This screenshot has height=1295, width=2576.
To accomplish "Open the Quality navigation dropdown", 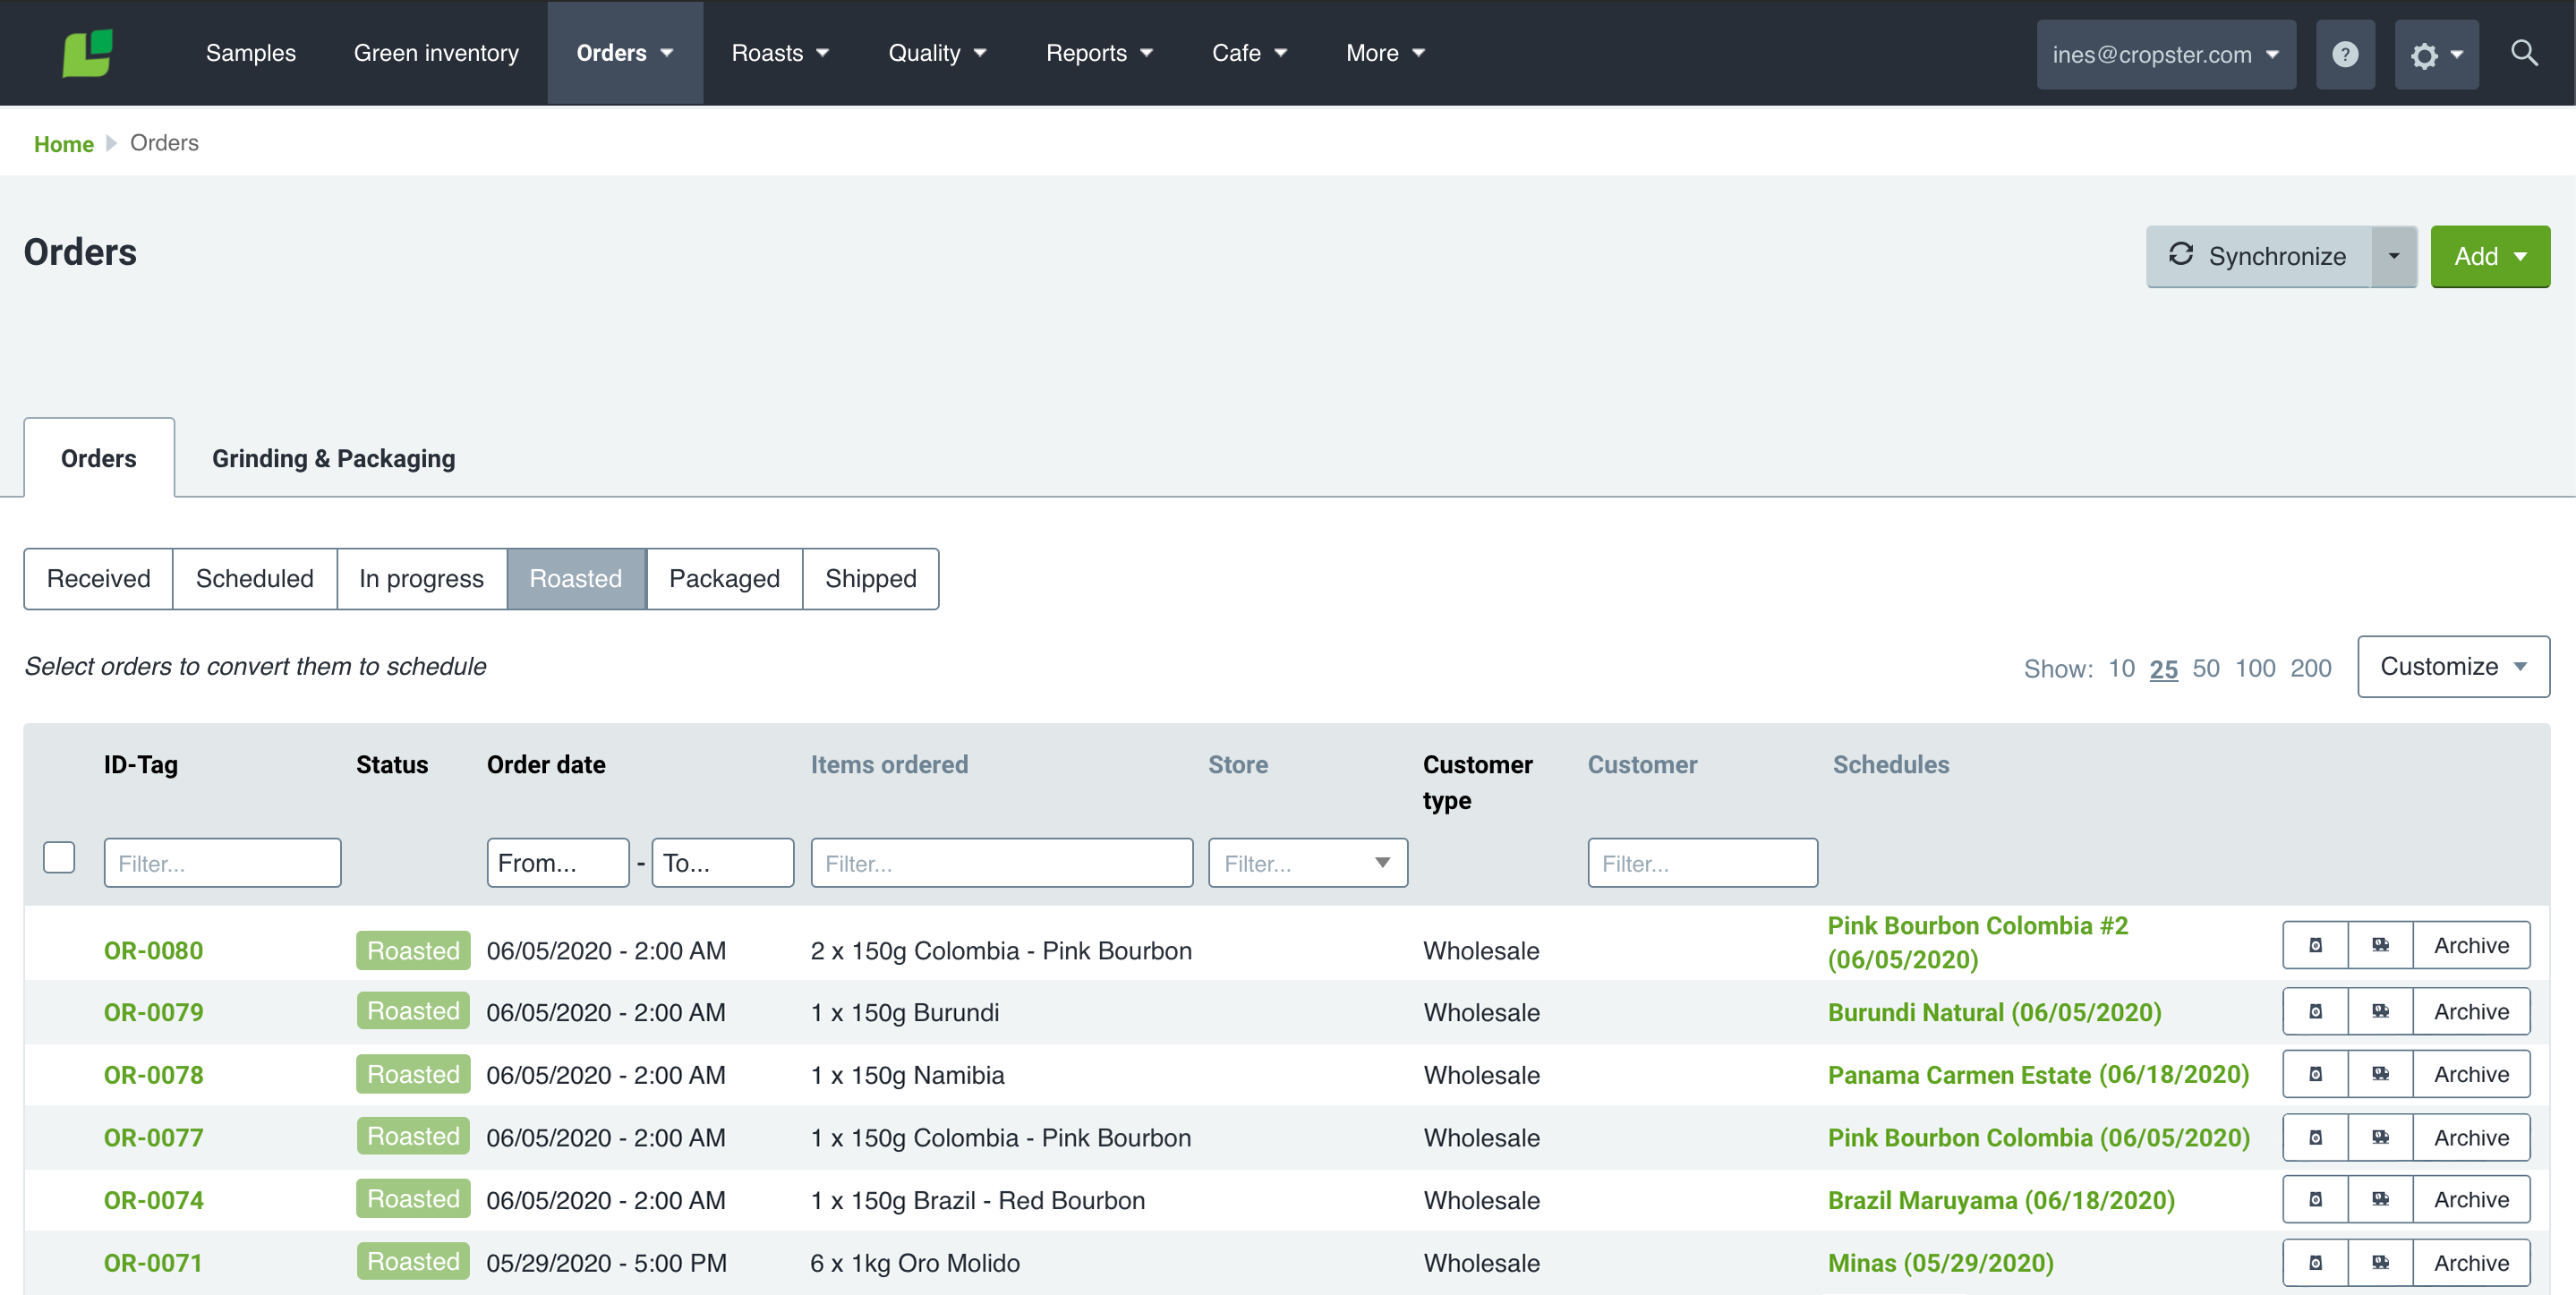I will [x=937, y=53].
